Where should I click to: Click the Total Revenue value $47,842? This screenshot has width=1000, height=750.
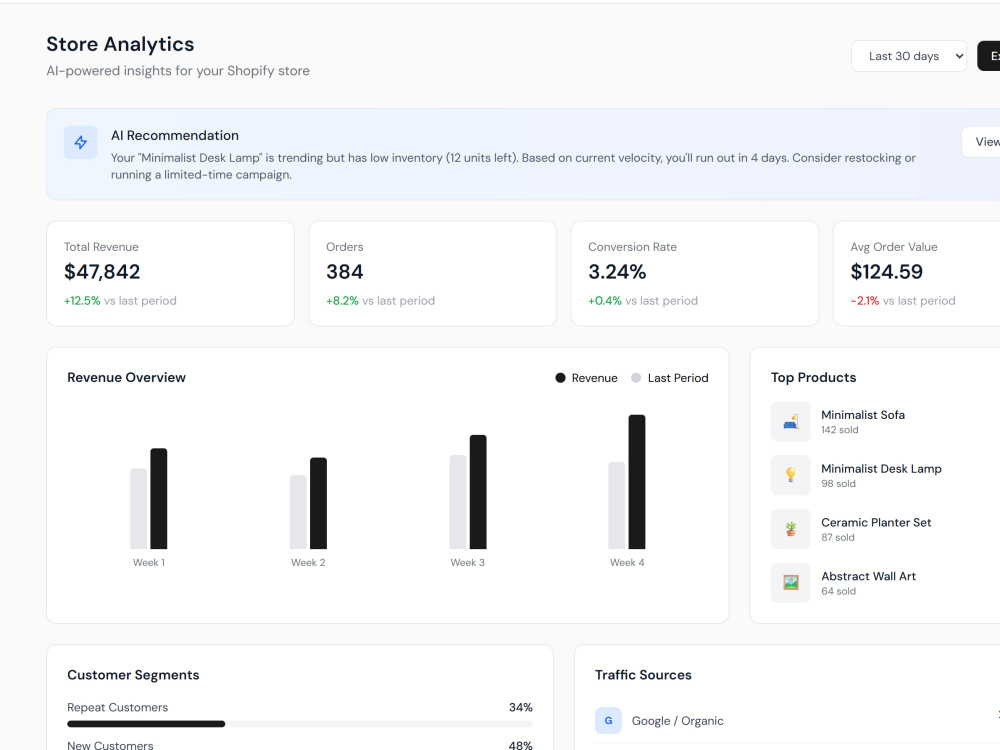102,272
